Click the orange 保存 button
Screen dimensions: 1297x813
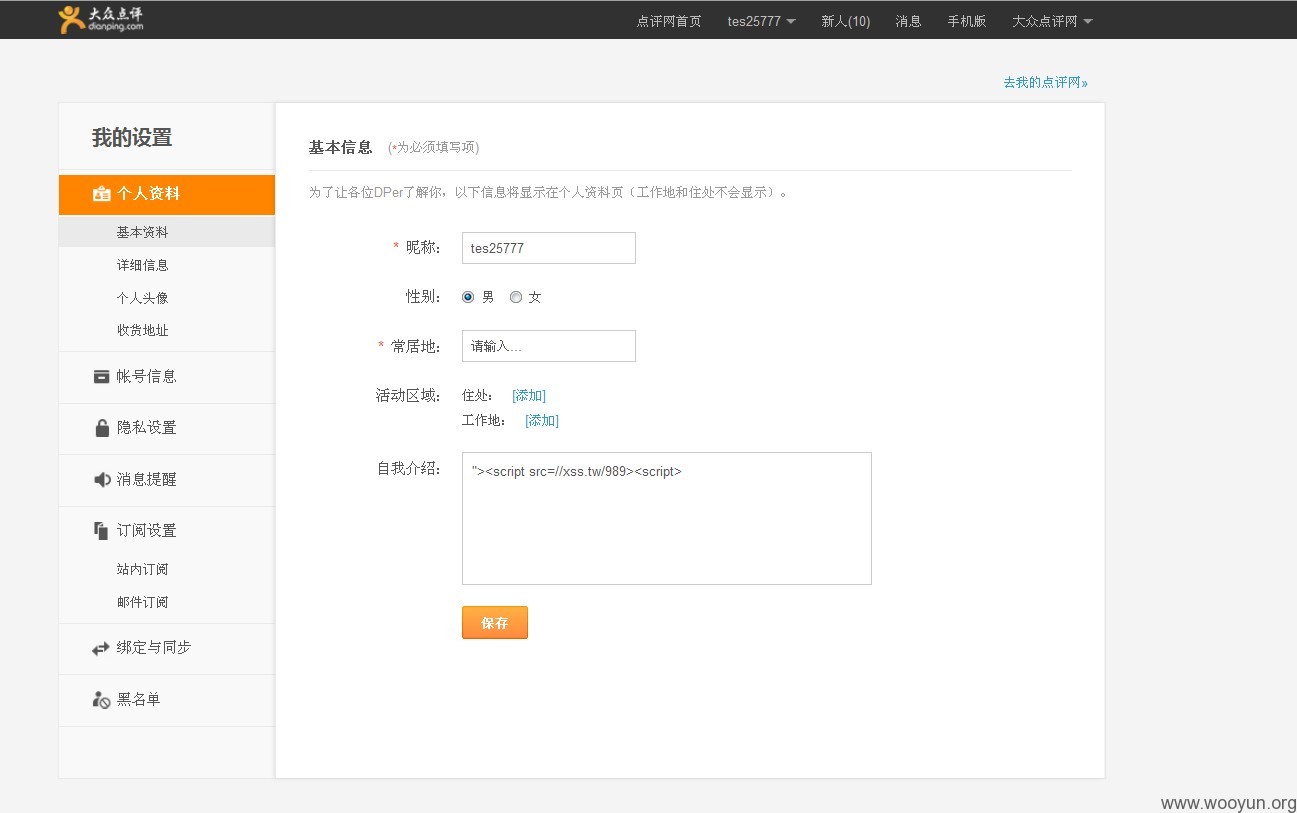pos(495,622)
